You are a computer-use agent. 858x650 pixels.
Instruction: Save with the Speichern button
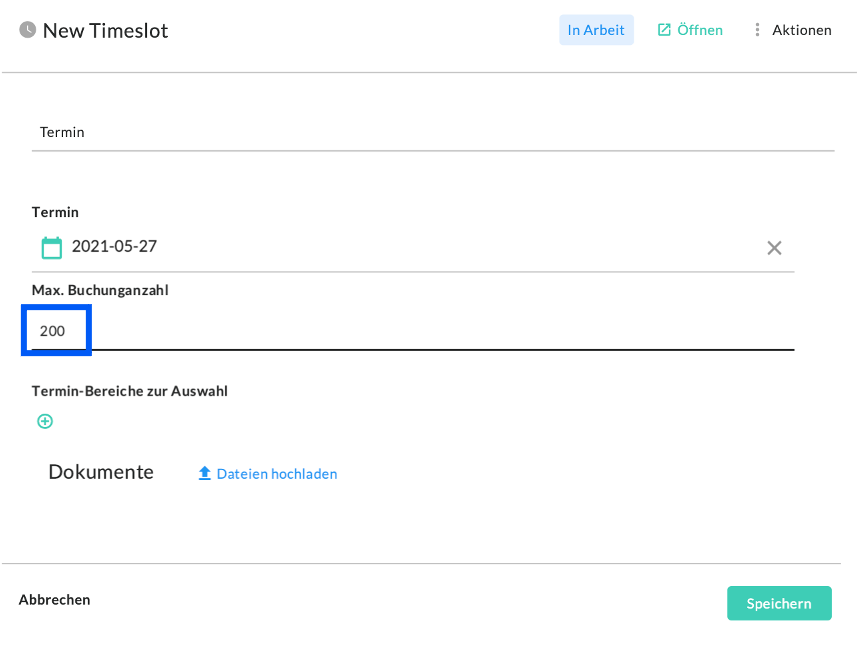click(x=779, y=603)
